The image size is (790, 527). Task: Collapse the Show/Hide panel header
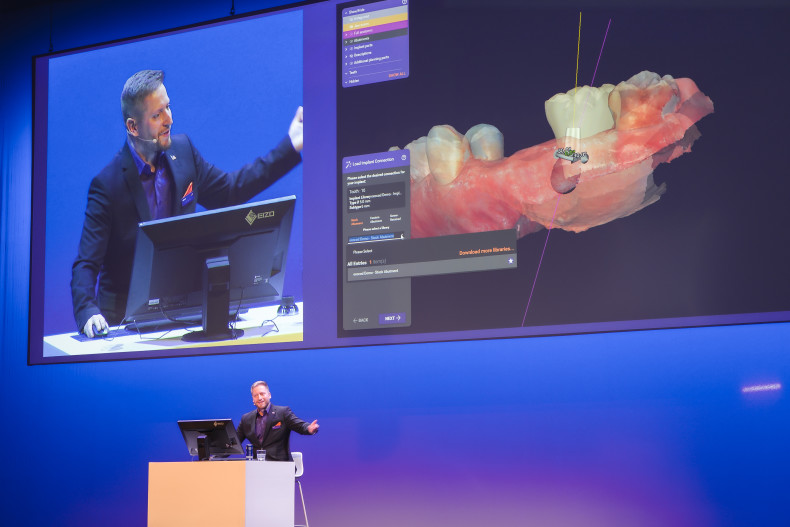pyautogui.click(x=346, y=13)
